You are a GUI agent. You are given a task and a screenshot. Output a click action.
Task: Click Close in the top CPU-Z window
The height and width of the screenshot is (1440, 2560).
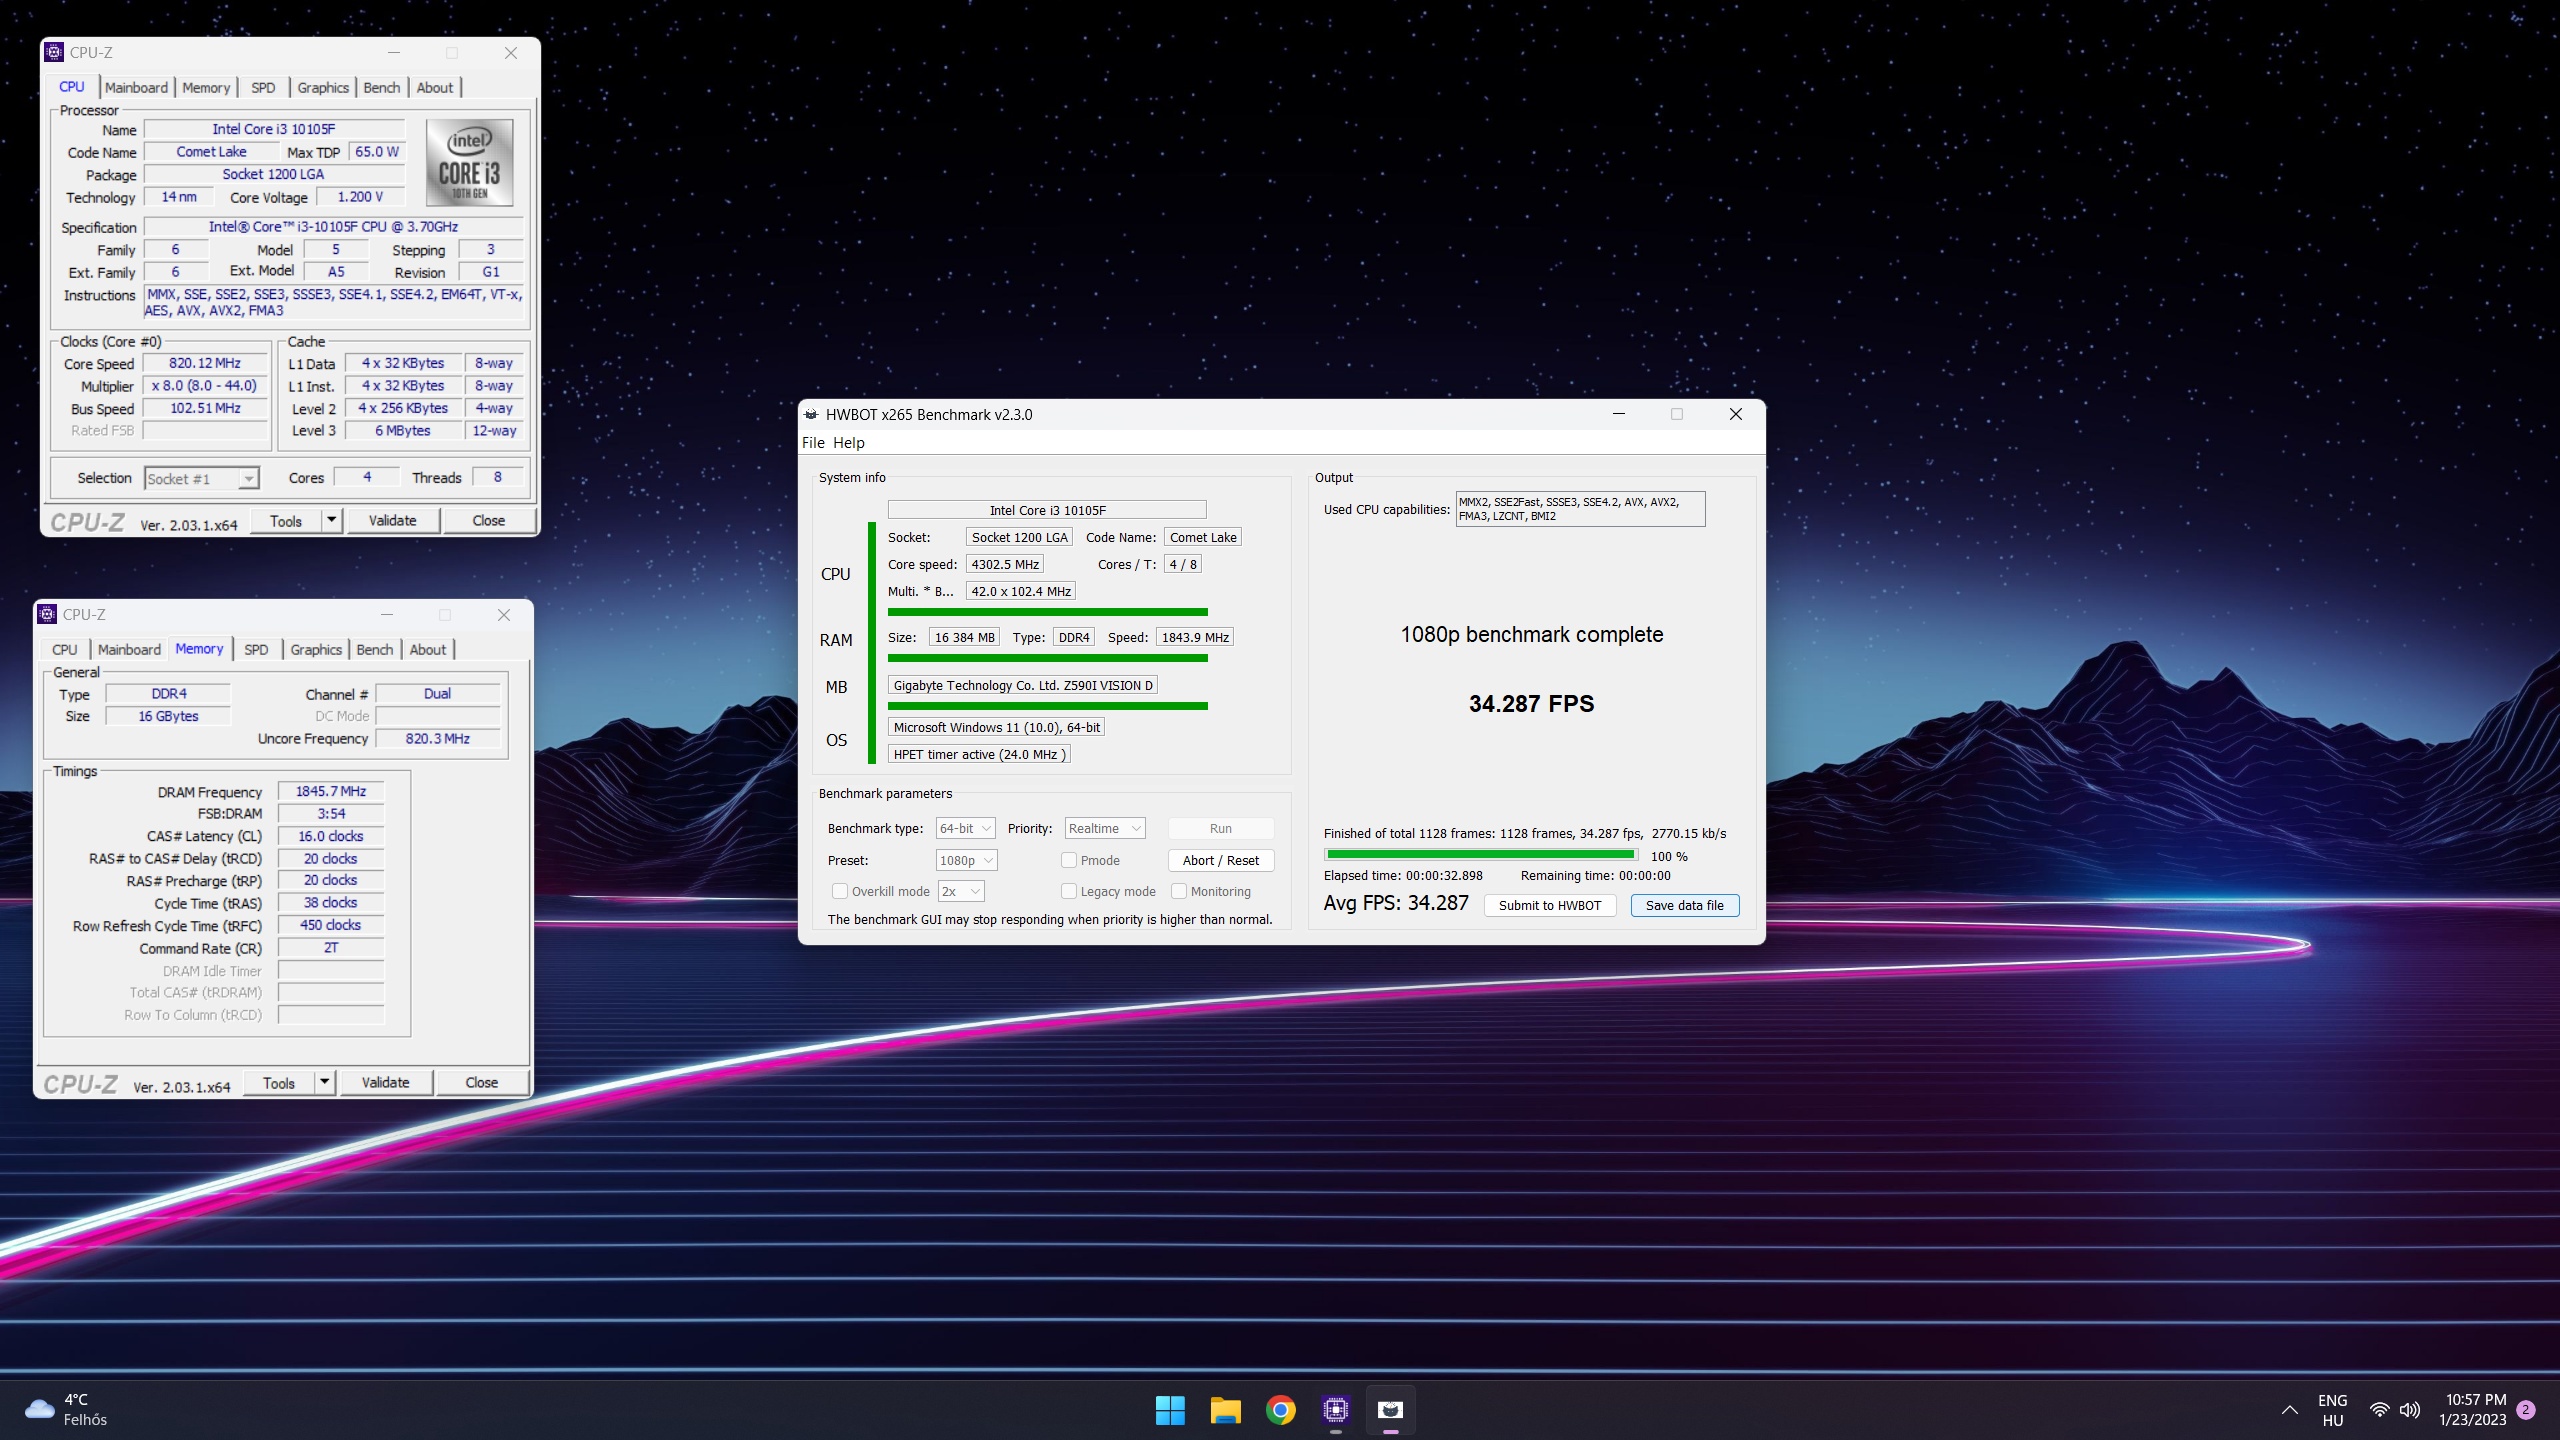pyautogui.click(x=488, y=520)
